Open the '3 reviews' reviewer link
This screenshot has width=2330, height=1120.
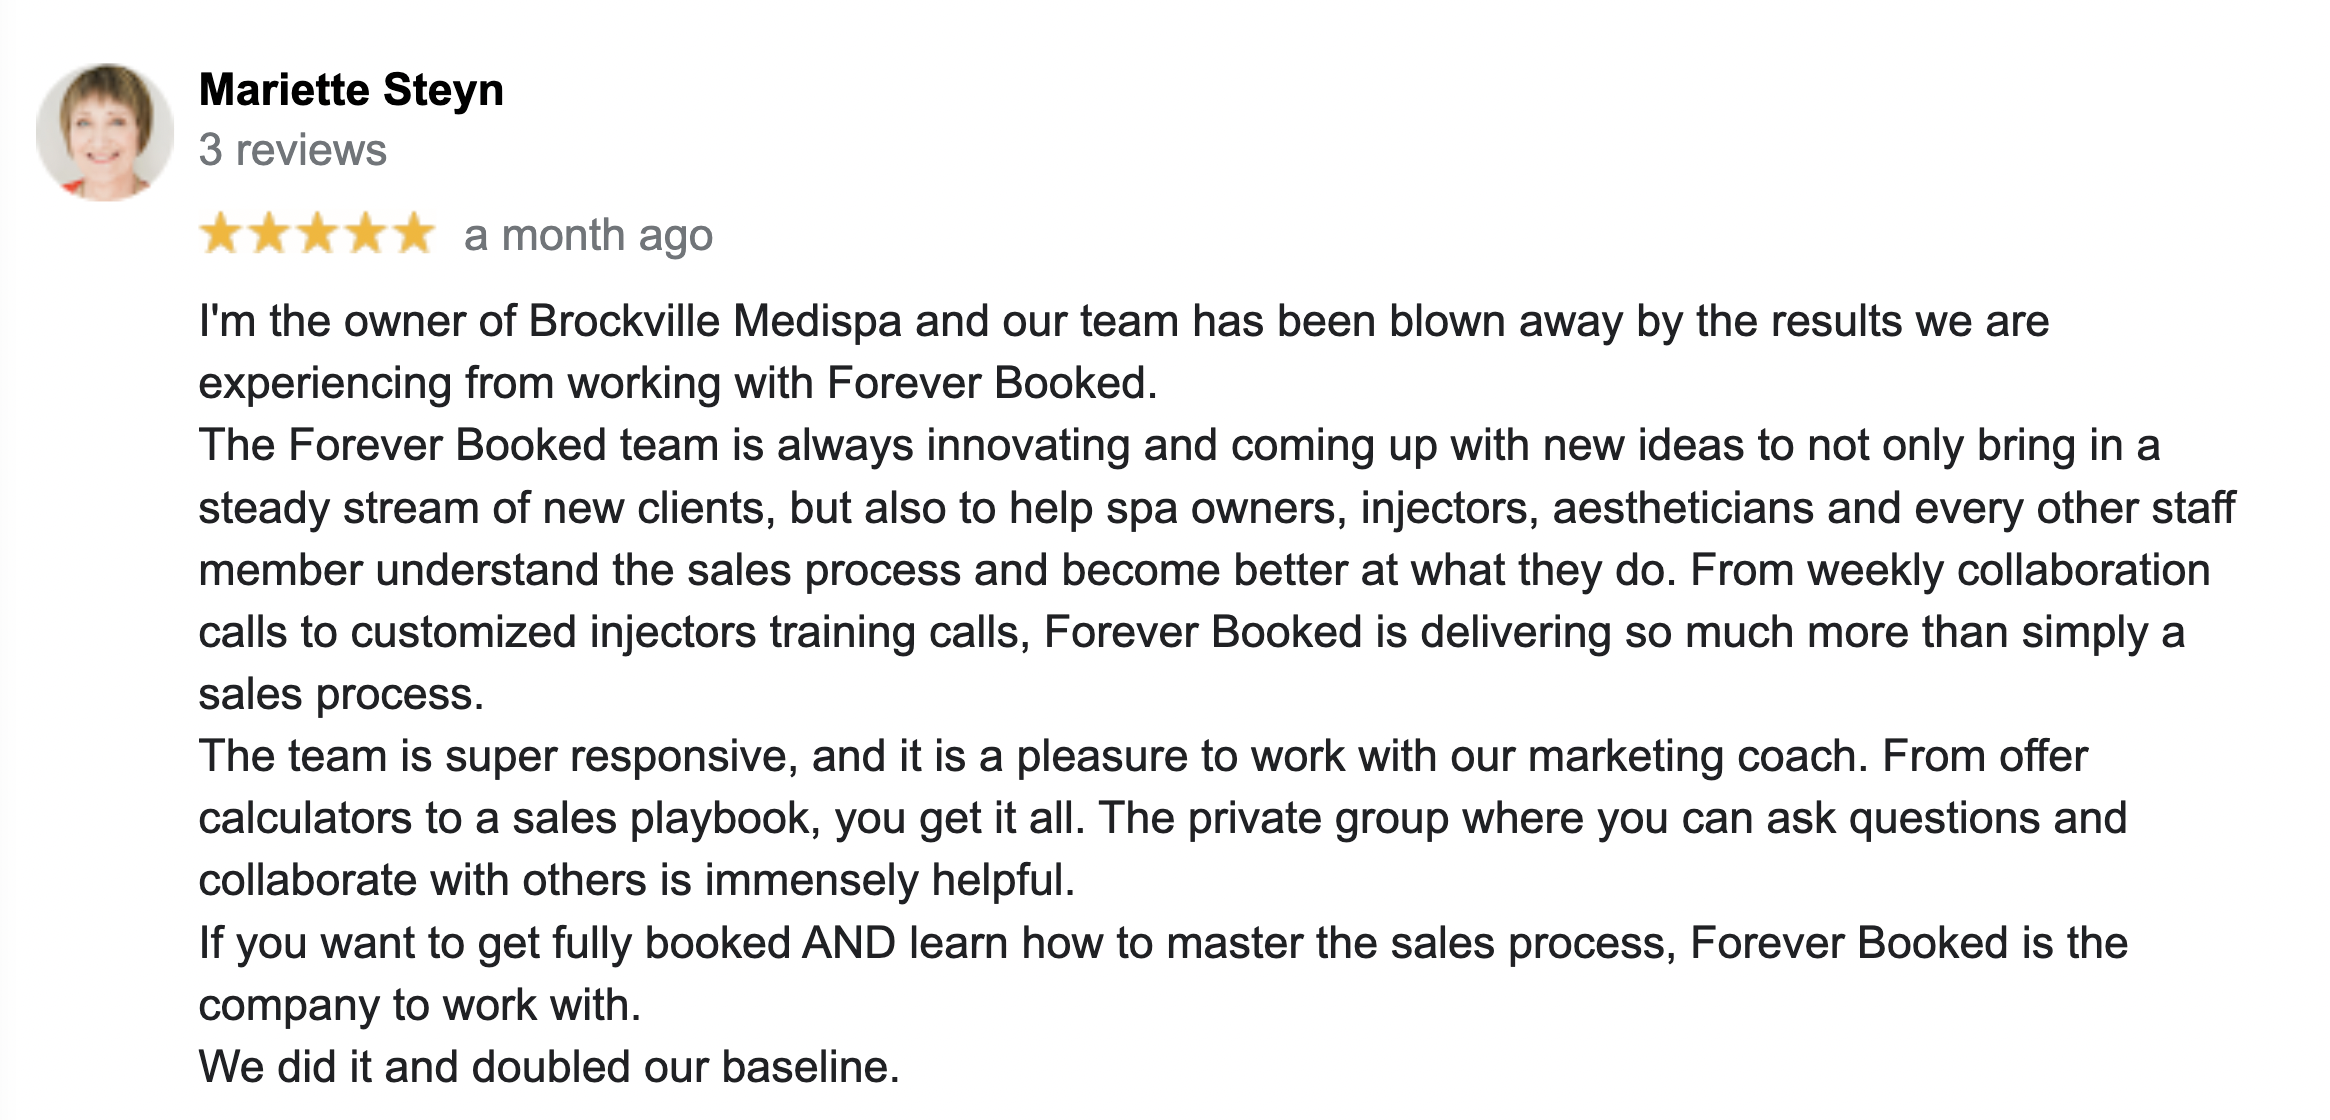[292, 150]
